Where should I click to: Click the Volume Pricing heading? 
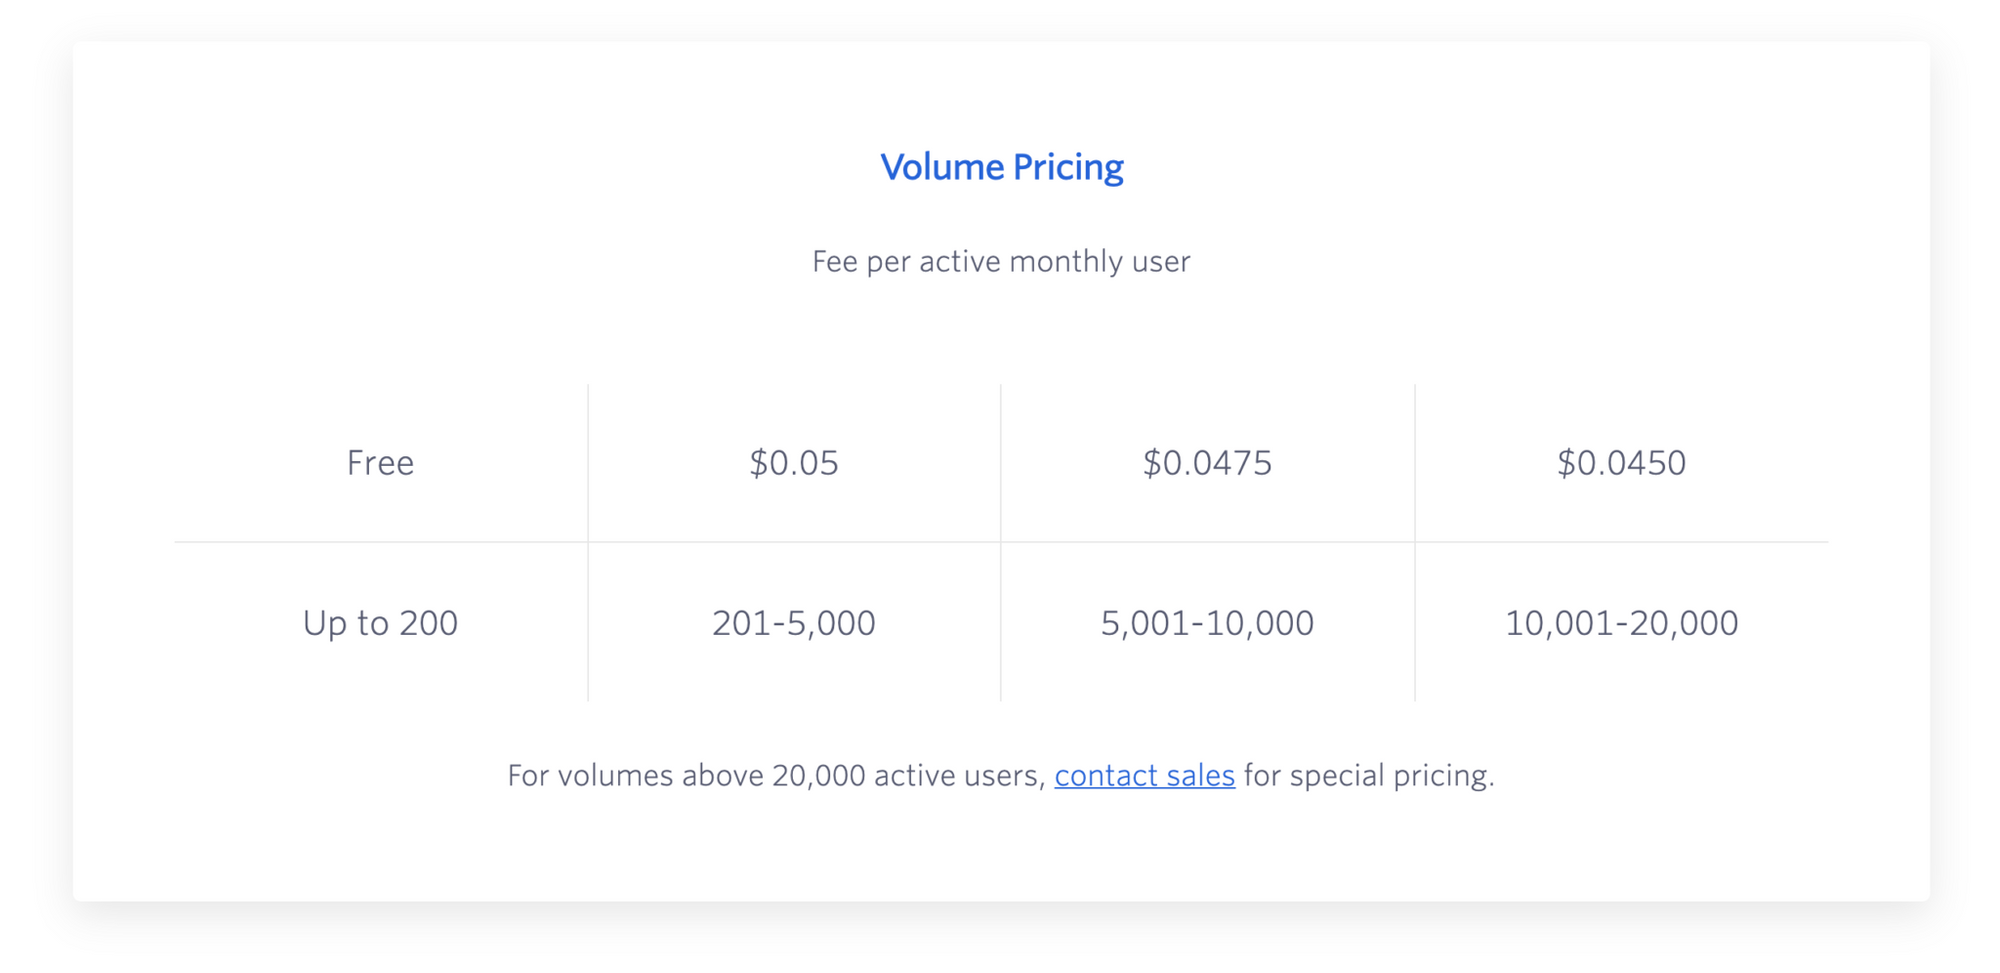click(x=1001, y=167)
